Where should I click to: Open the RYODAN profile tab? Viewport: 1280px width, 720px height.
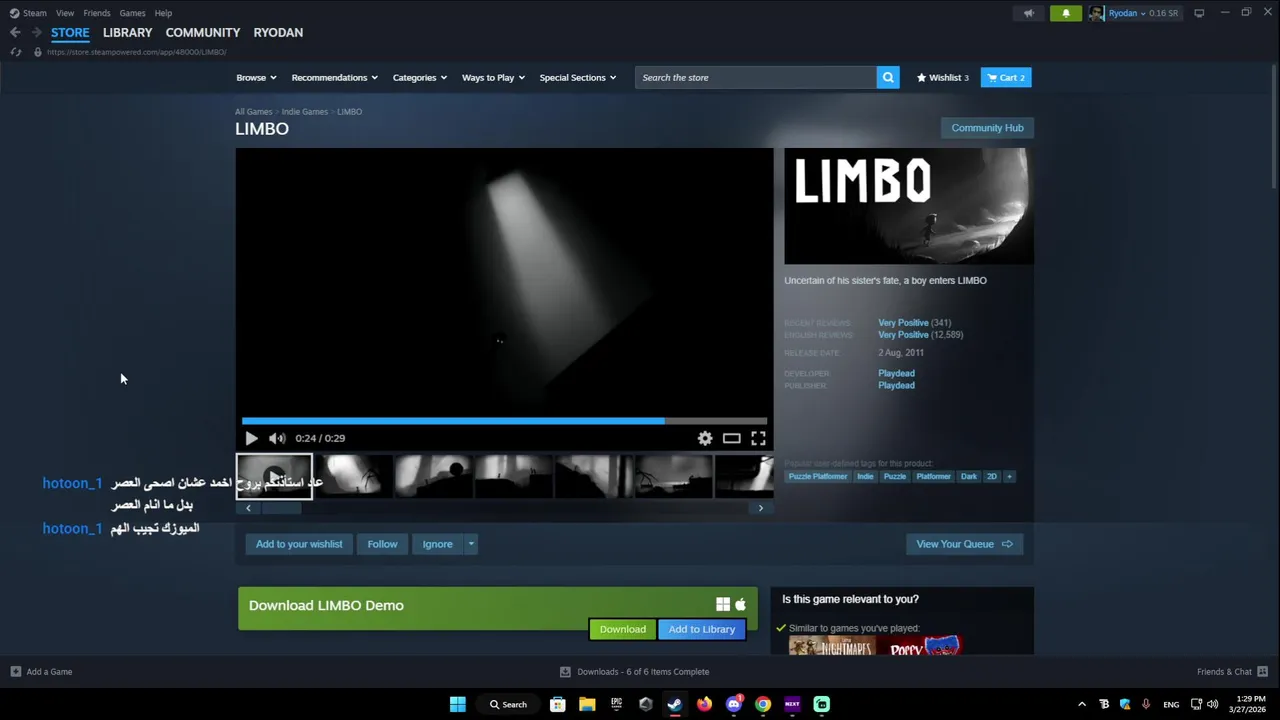(278, 33)
